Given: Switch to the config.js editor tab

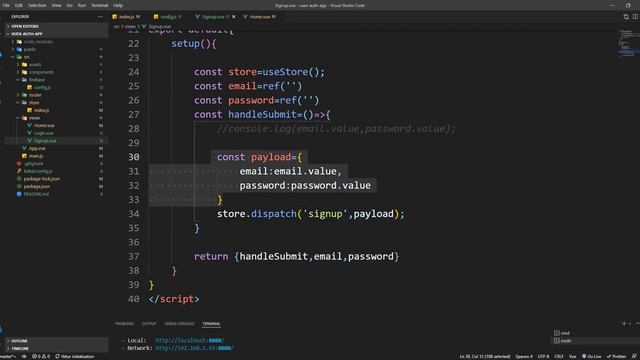Looking at the screenshot, I should (x=168, y=17).
